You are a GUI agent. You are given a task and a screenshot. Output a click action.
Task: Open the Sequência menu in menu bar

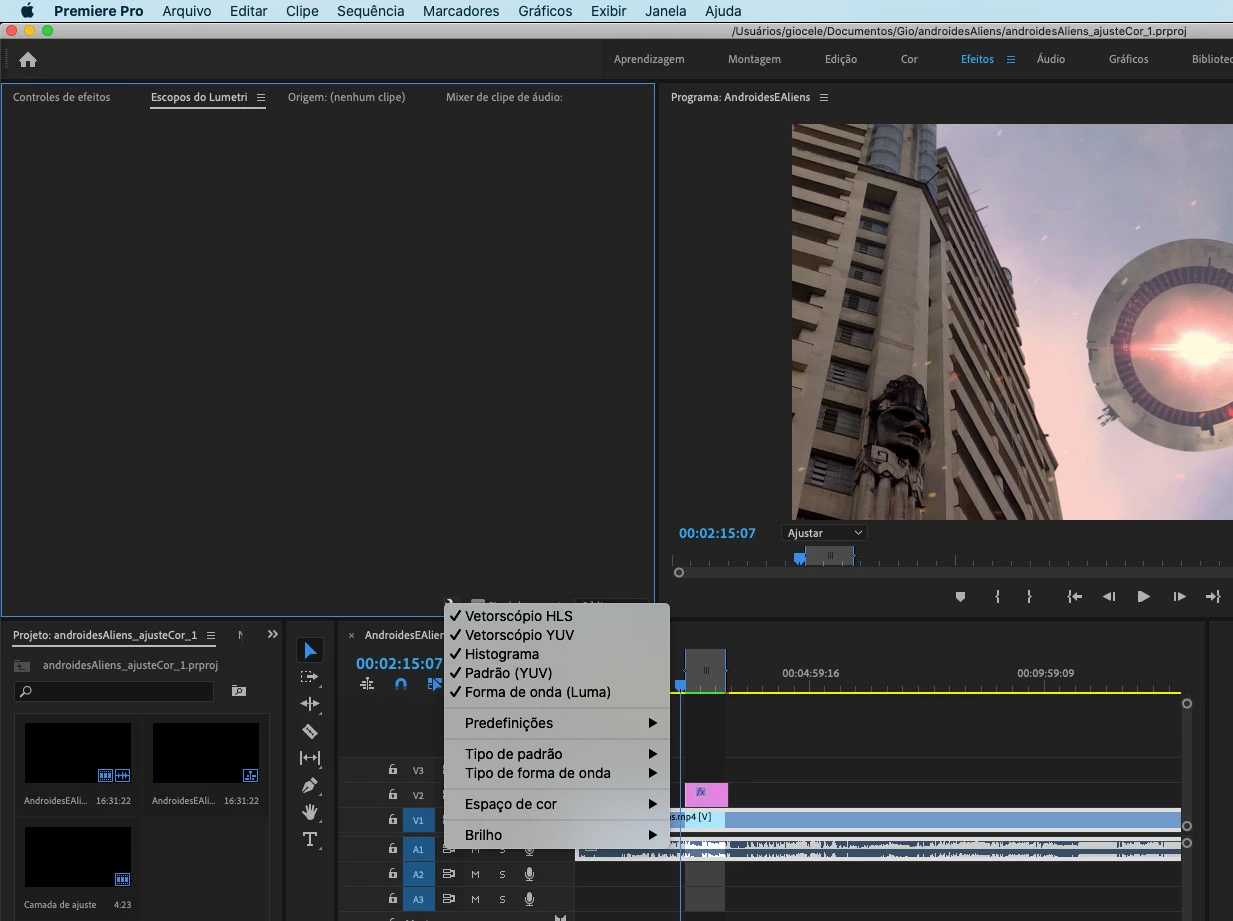click(370, 11)
